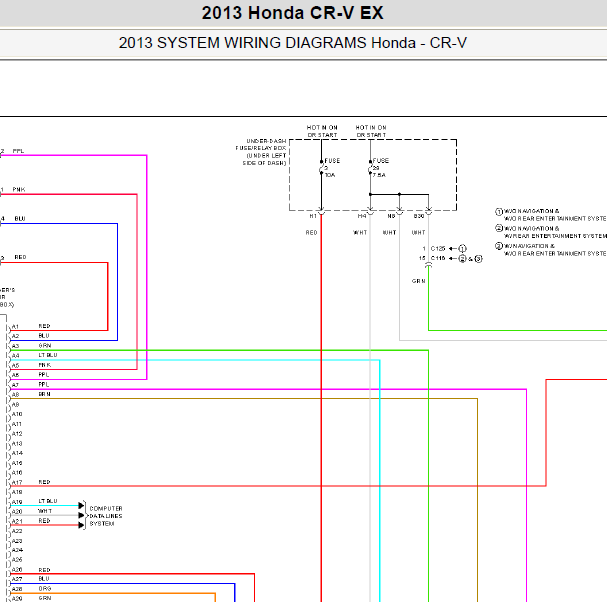Image resolution: width=607 pixels, height=602 pixels.
Task: Click the 'LT BLU' label at pin A19
Action: (48, 501)
